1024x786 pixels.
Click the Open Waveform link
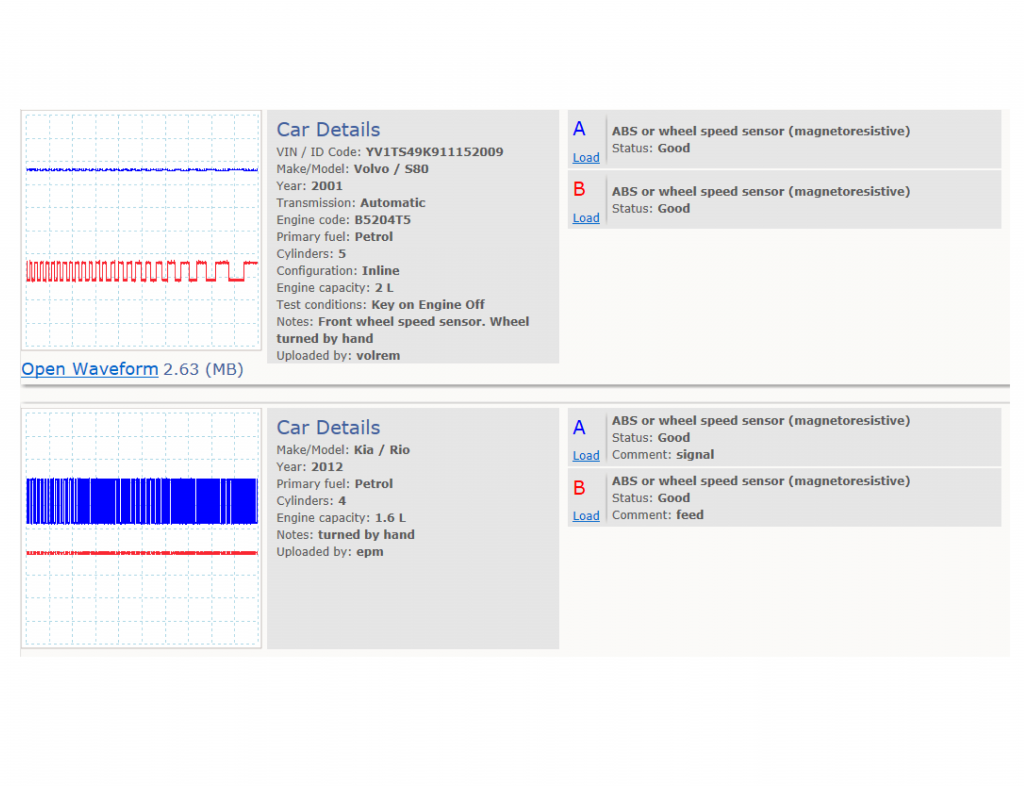tap(89, 369)
